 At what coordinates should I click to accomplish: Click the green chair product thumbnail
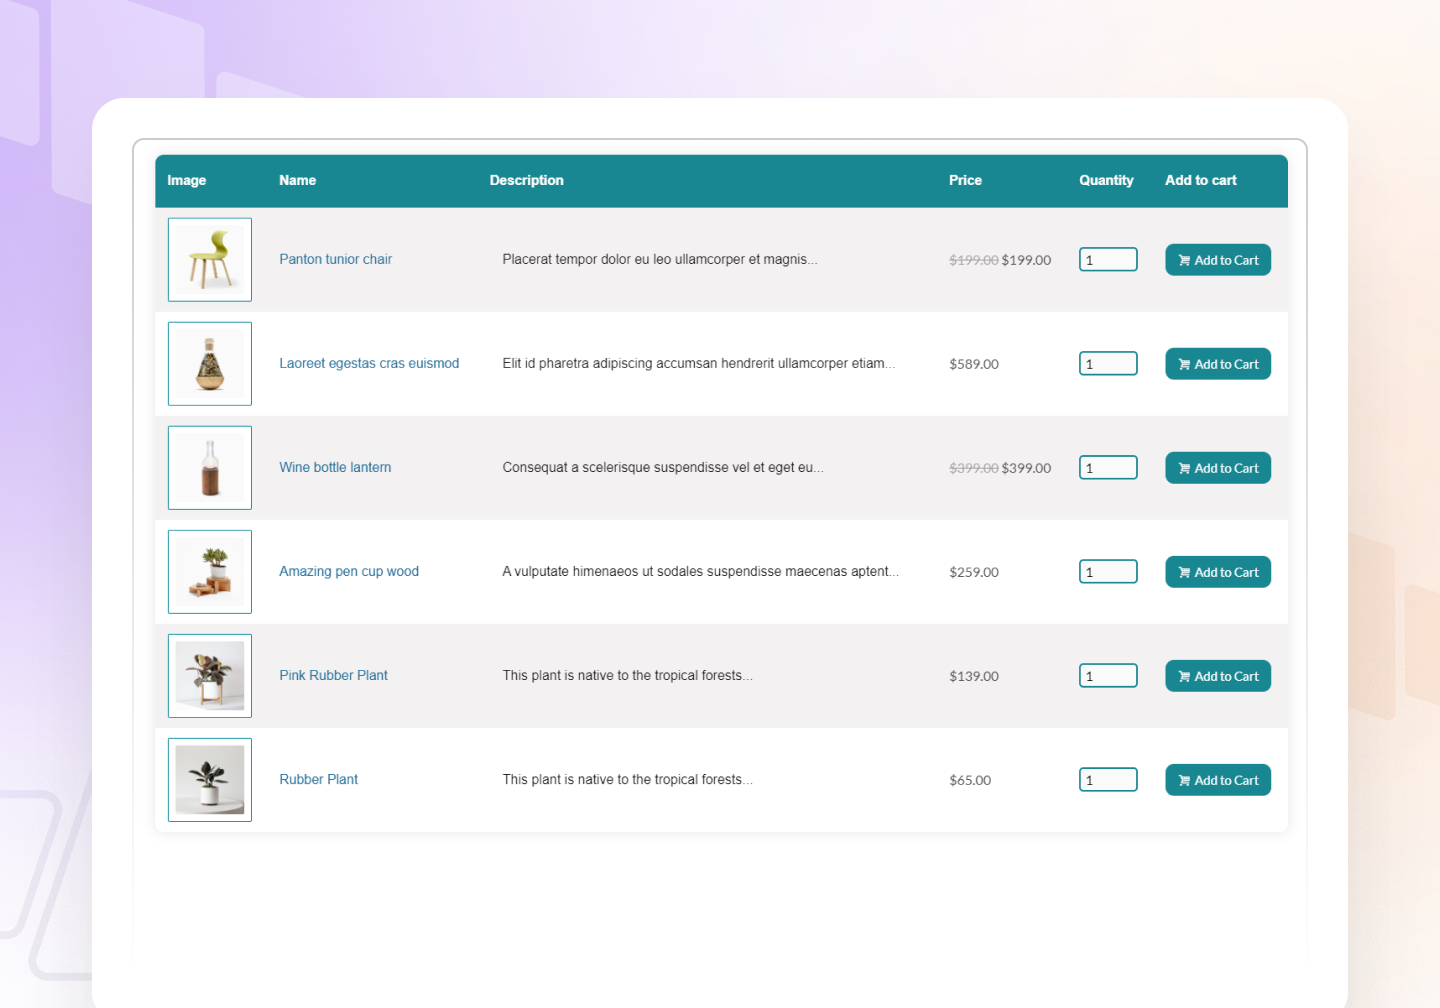(210, 260)
